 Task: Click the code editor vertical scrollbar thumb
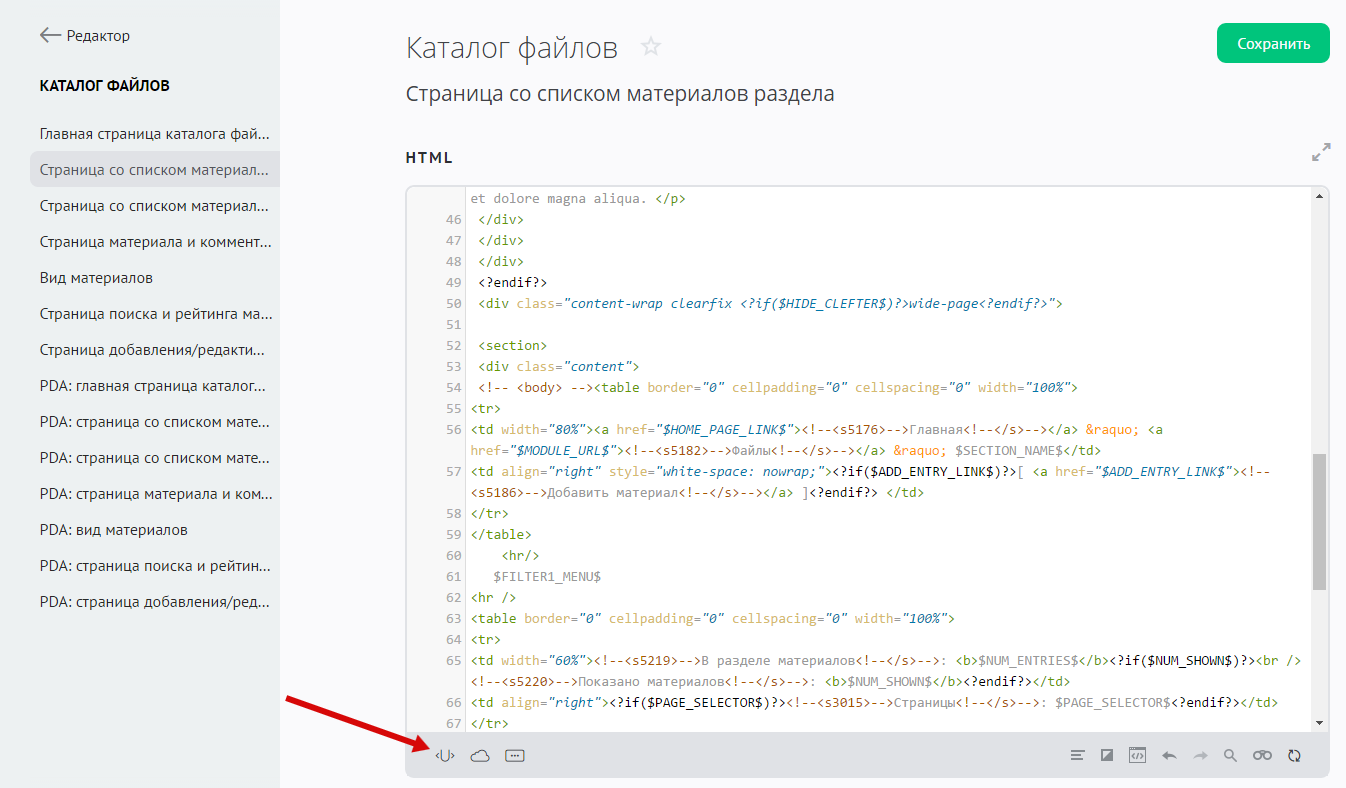1319,521
